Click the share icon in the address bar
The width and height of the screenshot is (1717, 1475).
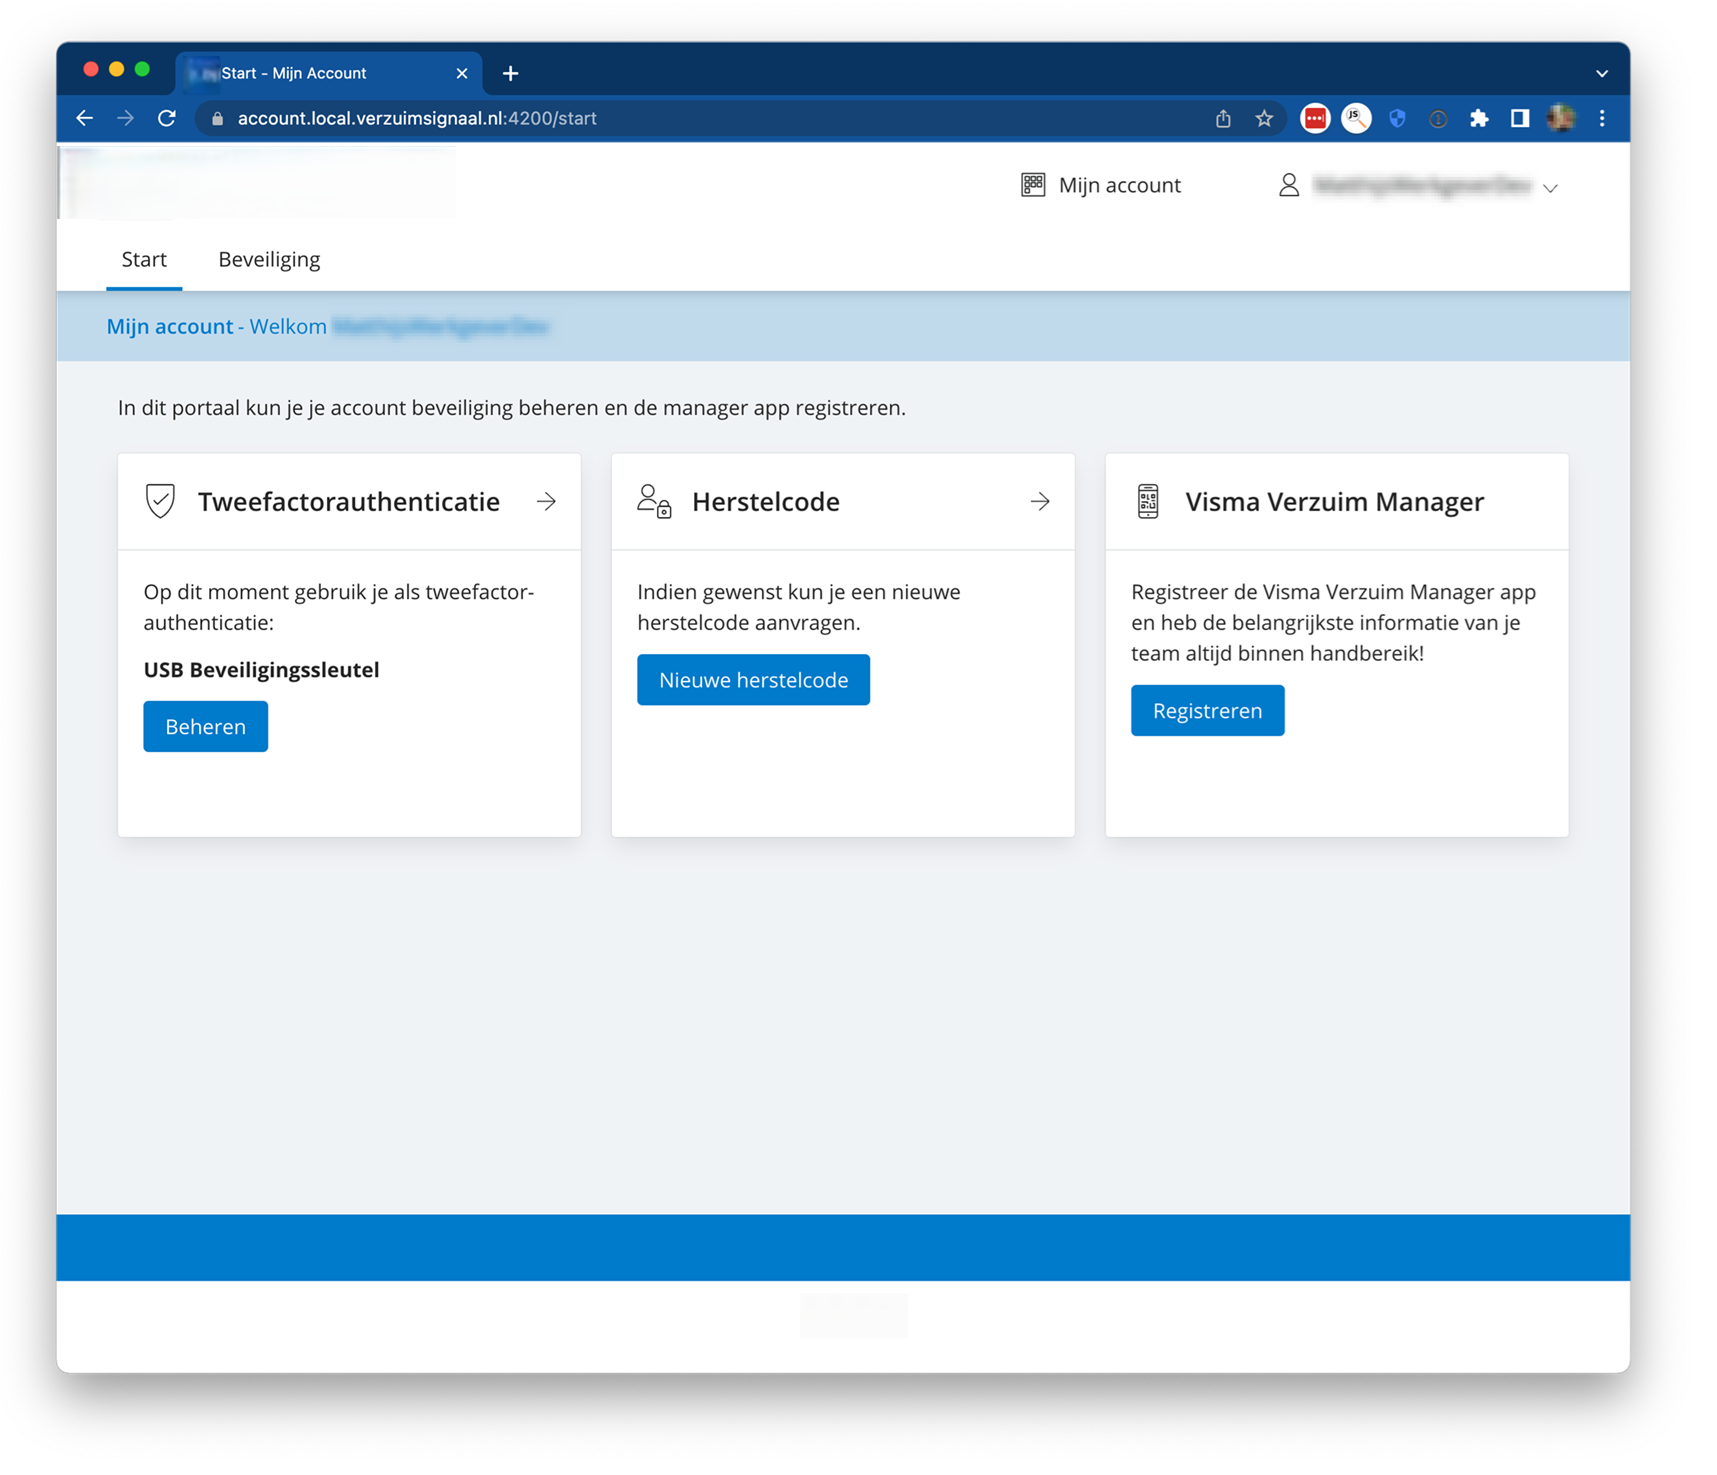pyautogui.click(x=1223, y=119)
